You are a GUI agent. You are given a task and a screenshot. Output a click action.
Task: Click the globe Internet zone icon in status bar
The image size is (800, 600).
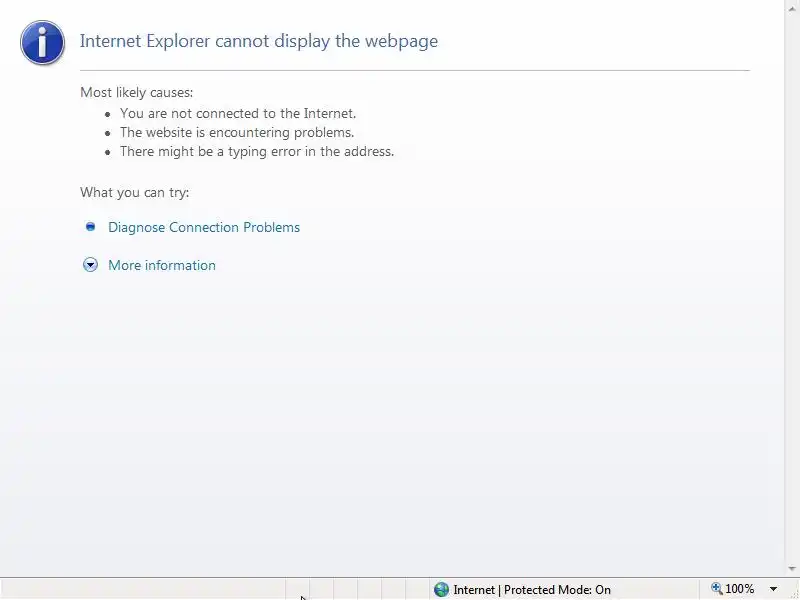(x=441, y=590)
